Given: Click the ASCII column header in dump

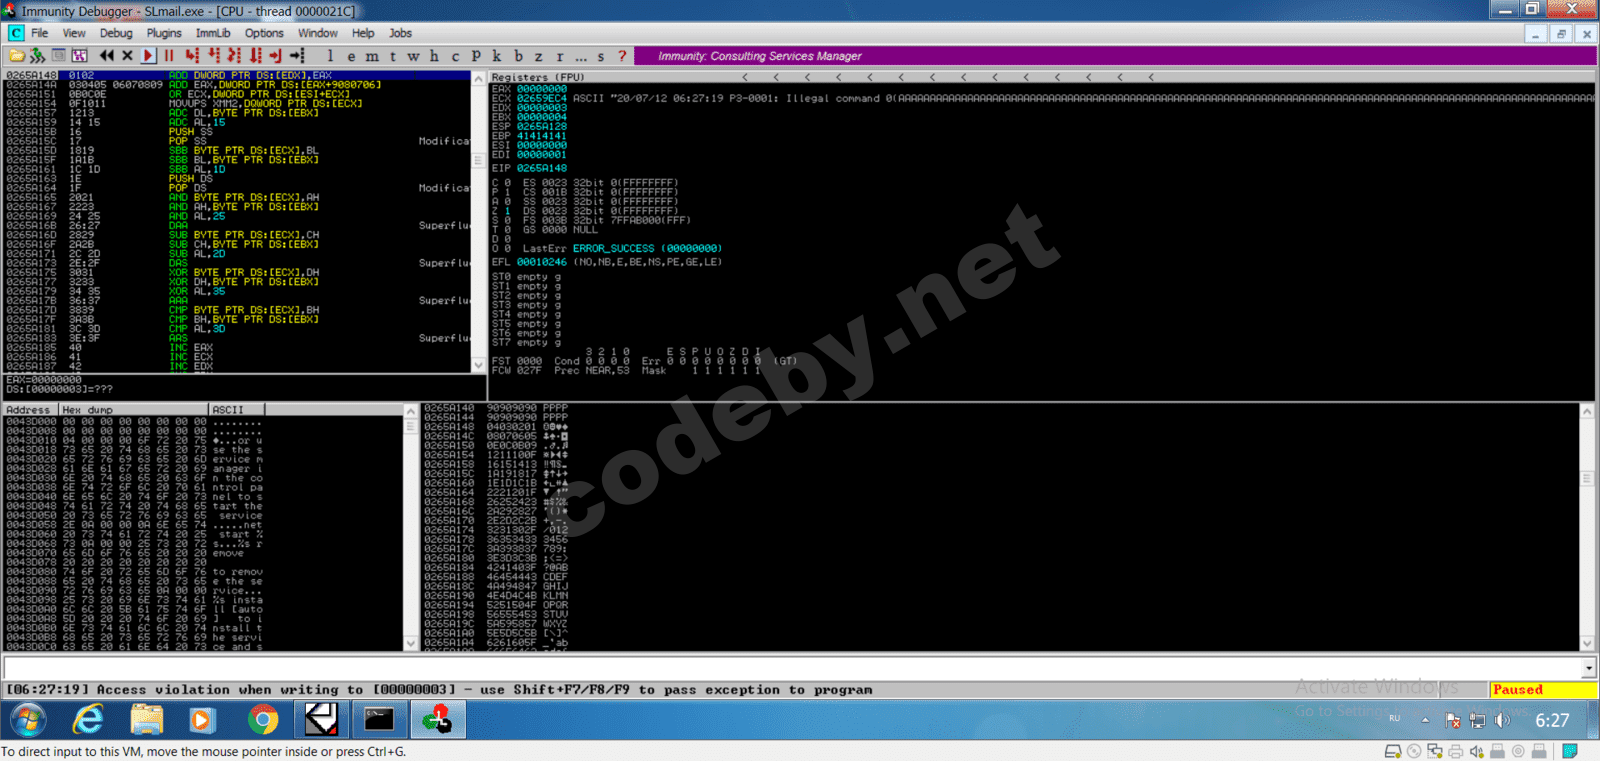Looking at the screenshot, I should [x=239, y=410].
